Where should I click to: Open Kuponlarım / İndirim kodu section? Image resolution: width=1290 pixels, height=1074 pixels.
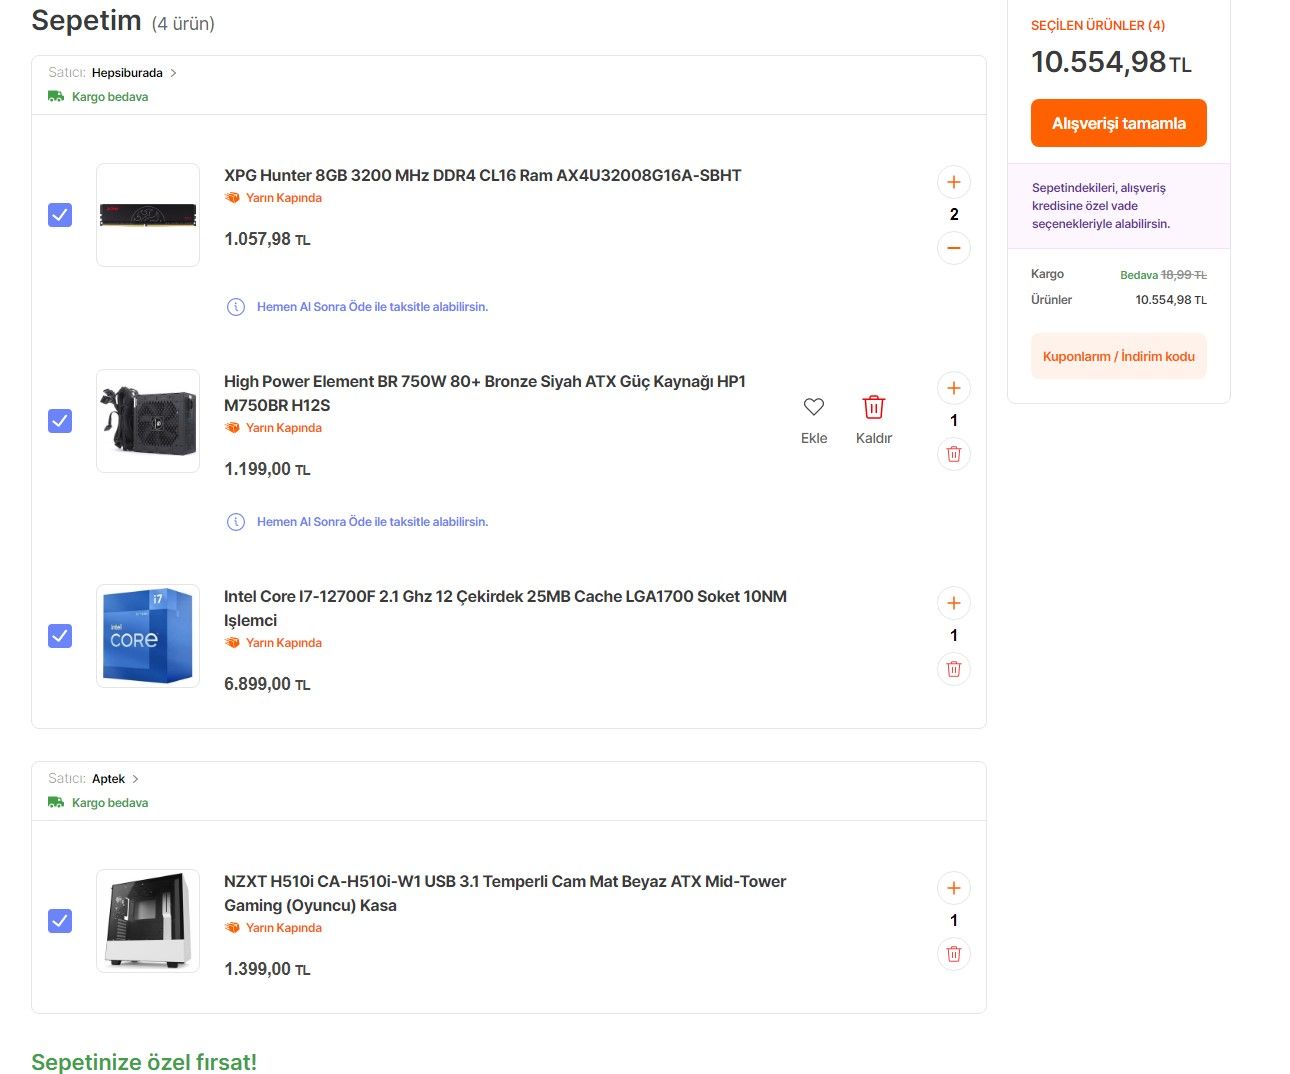click(1118, 356)
